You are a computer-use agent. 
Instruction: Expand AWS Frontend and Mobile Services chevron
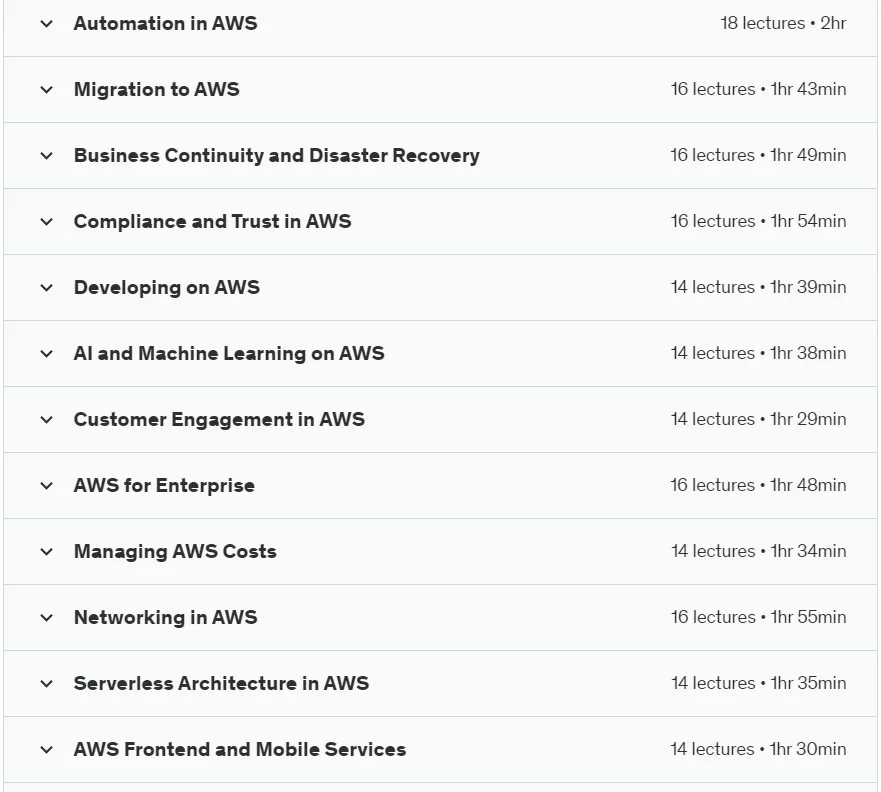47,750
